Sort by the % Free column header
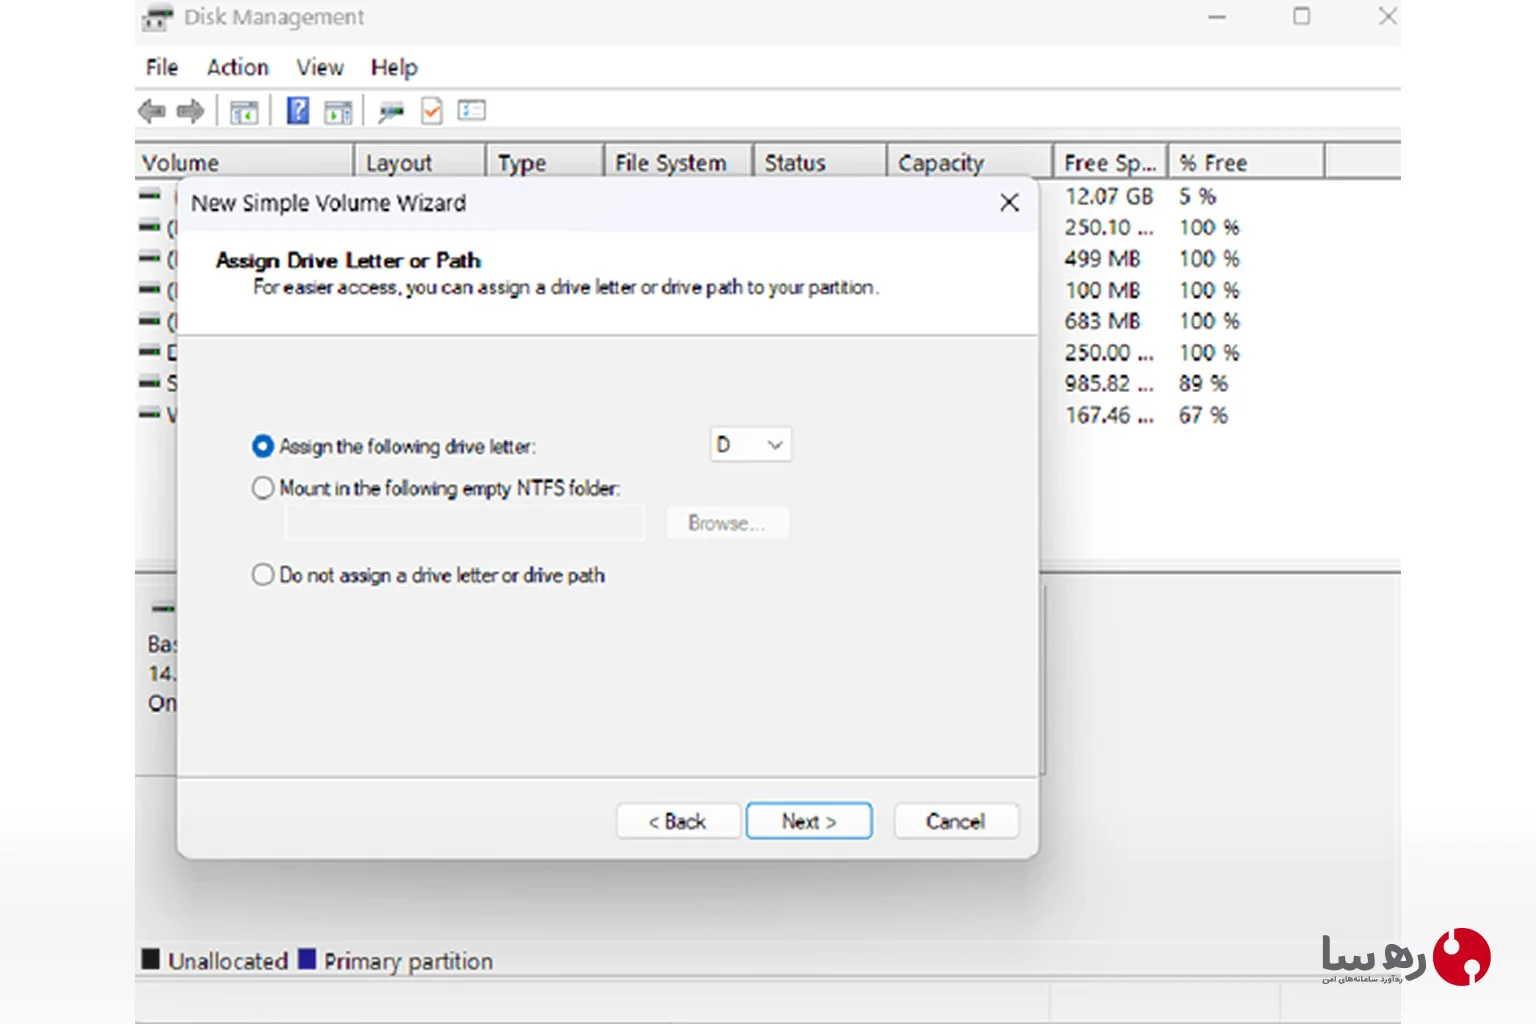Image resolution: width=1536 pixels, height=1024 pixels. 1246,162
